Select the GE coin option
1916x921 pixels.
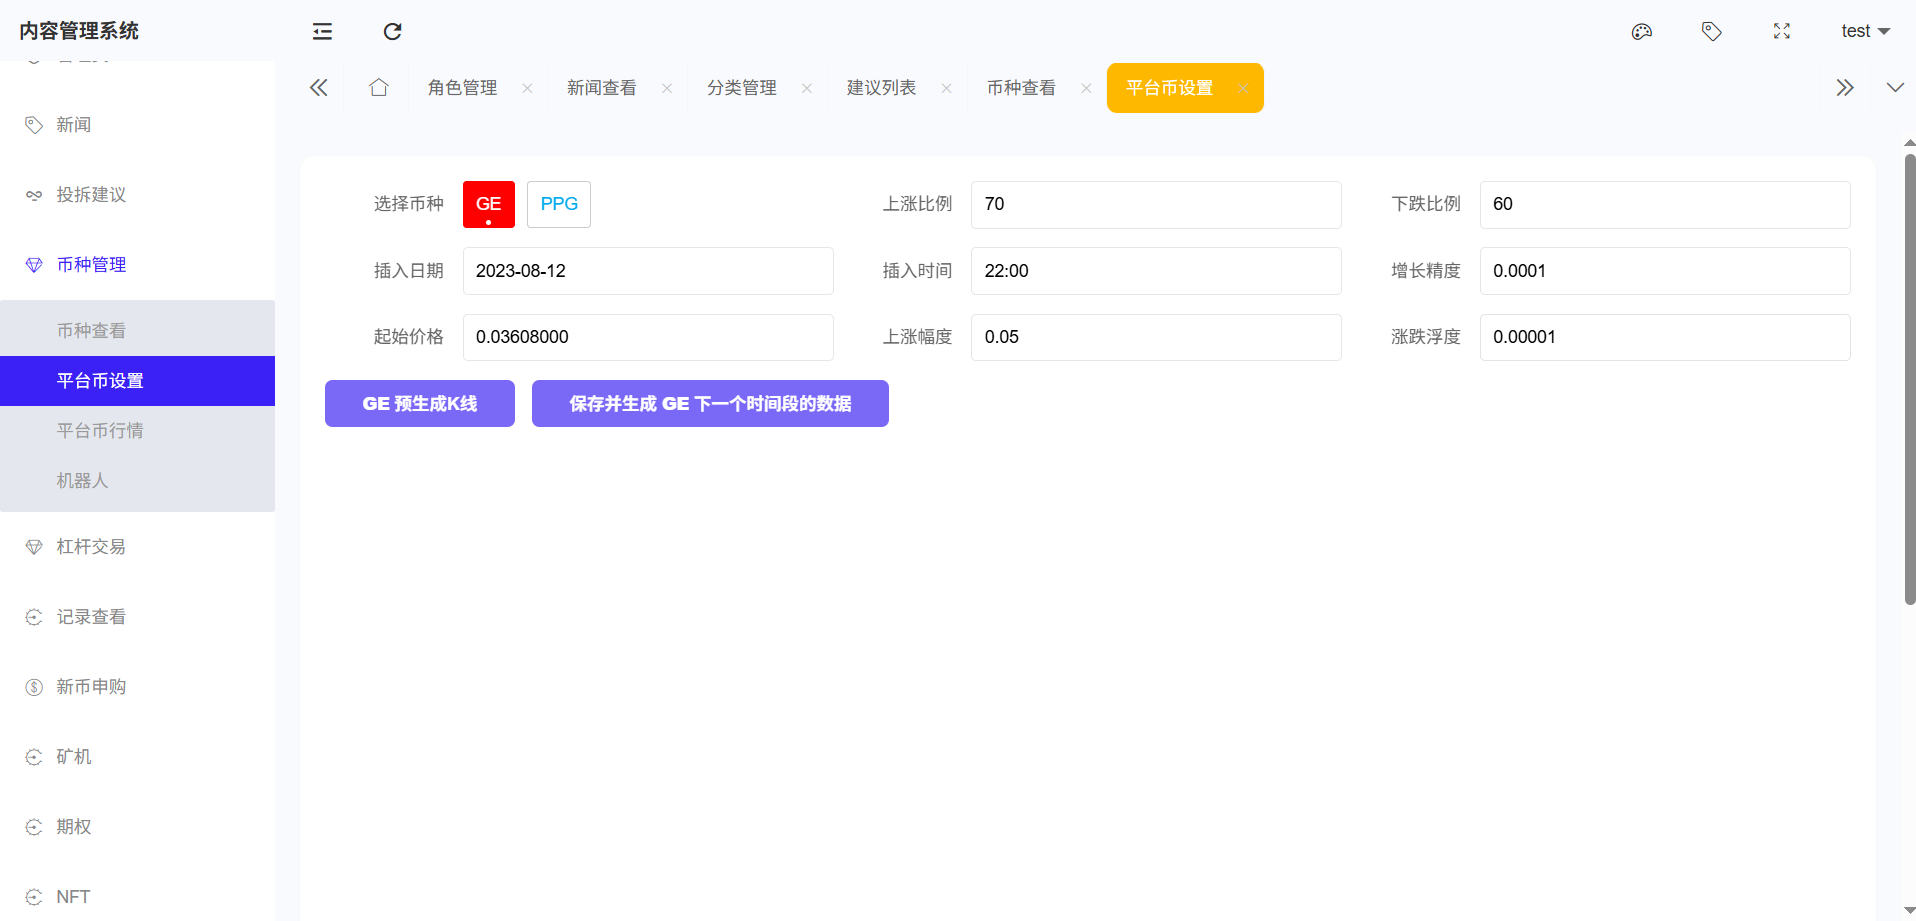[488, 204]
